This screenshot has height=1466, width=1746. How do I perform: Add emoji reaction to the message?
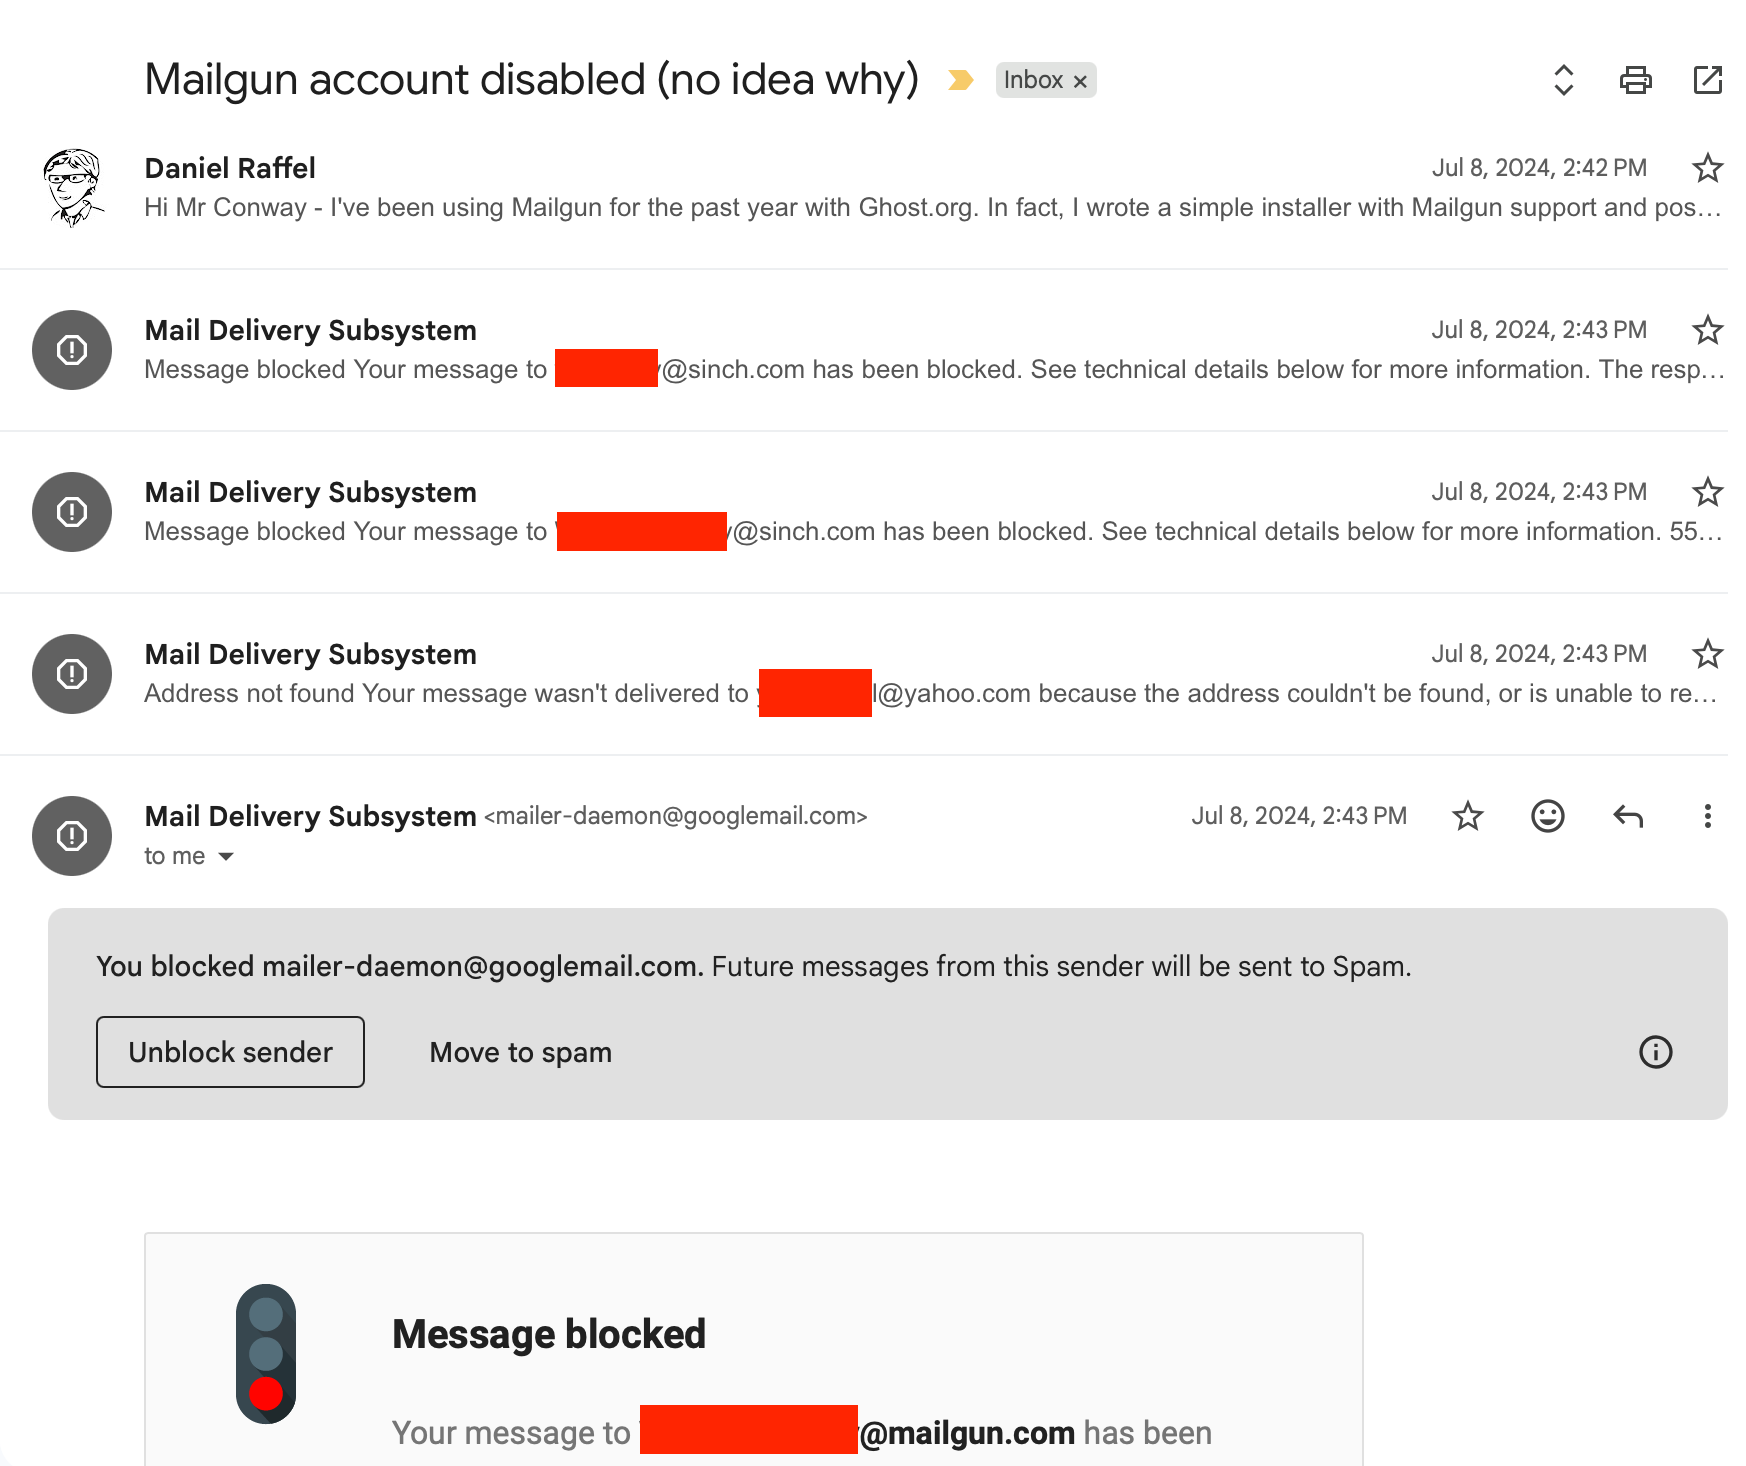tap(1547, 816)
